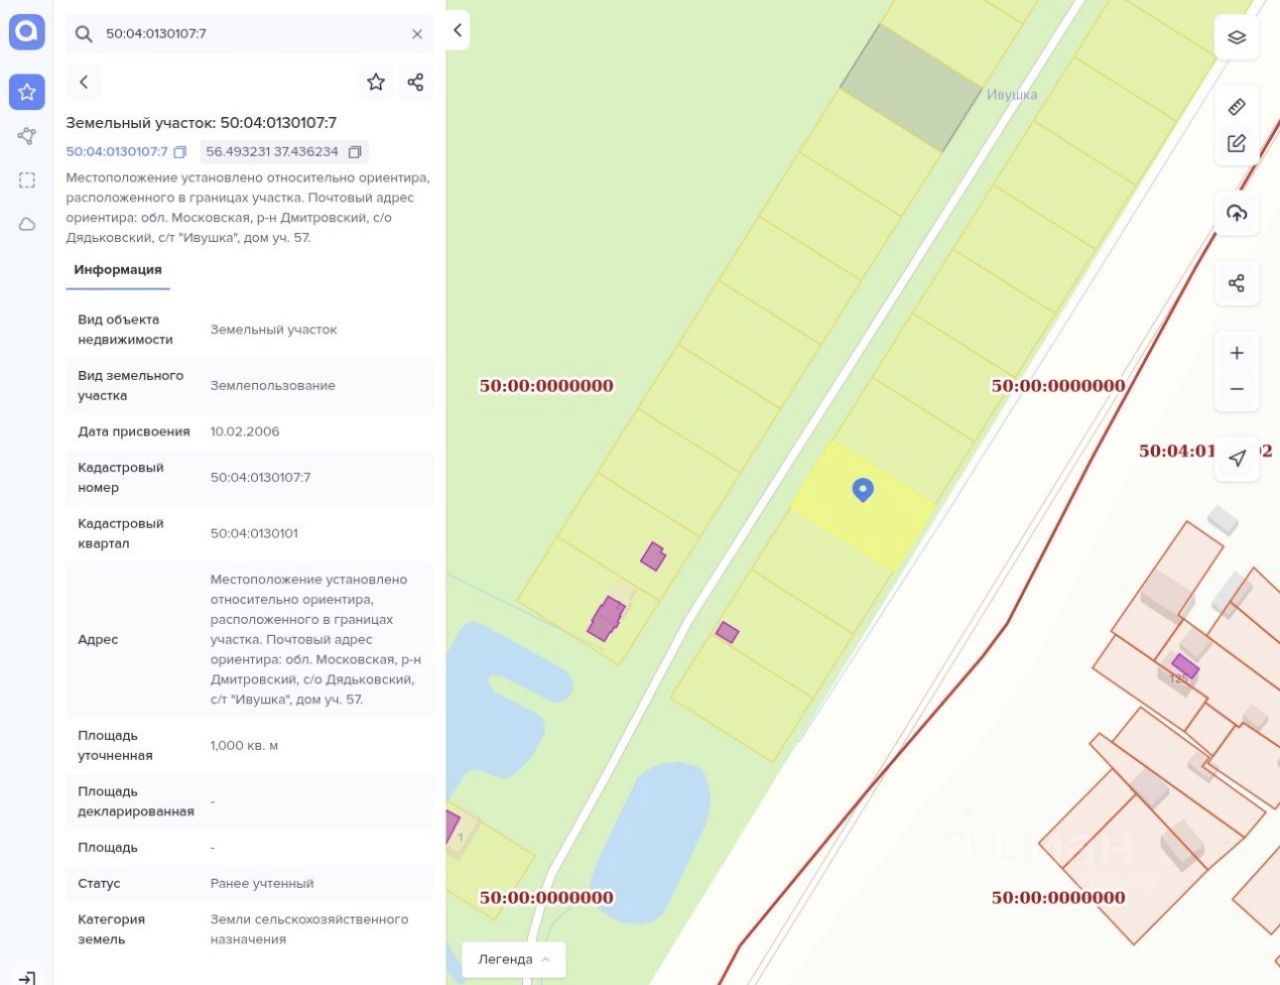Click cadastral quarter value 50:04:0130101
Screen dimensions: 1280x985
pos(254,534)
